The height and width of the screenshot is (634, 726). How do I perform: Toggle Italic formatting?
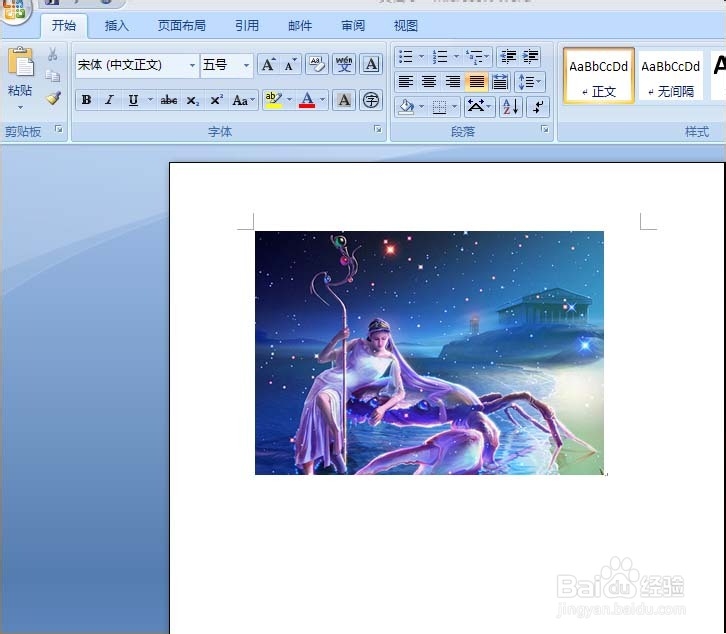(109, 100)
